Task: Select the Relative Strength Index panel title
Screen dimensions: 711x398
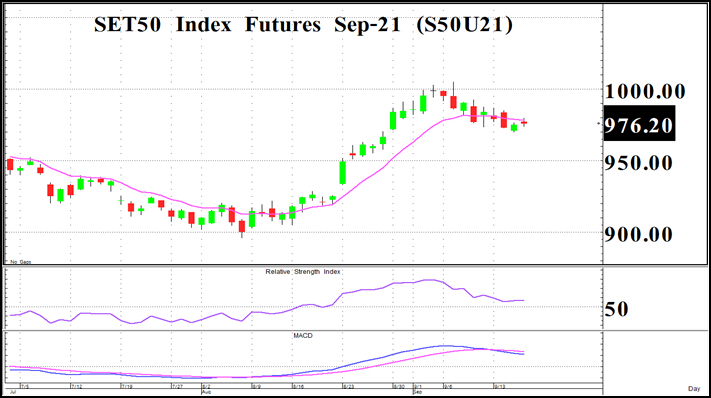Action: pyautogui.click(x=303, y=272)
